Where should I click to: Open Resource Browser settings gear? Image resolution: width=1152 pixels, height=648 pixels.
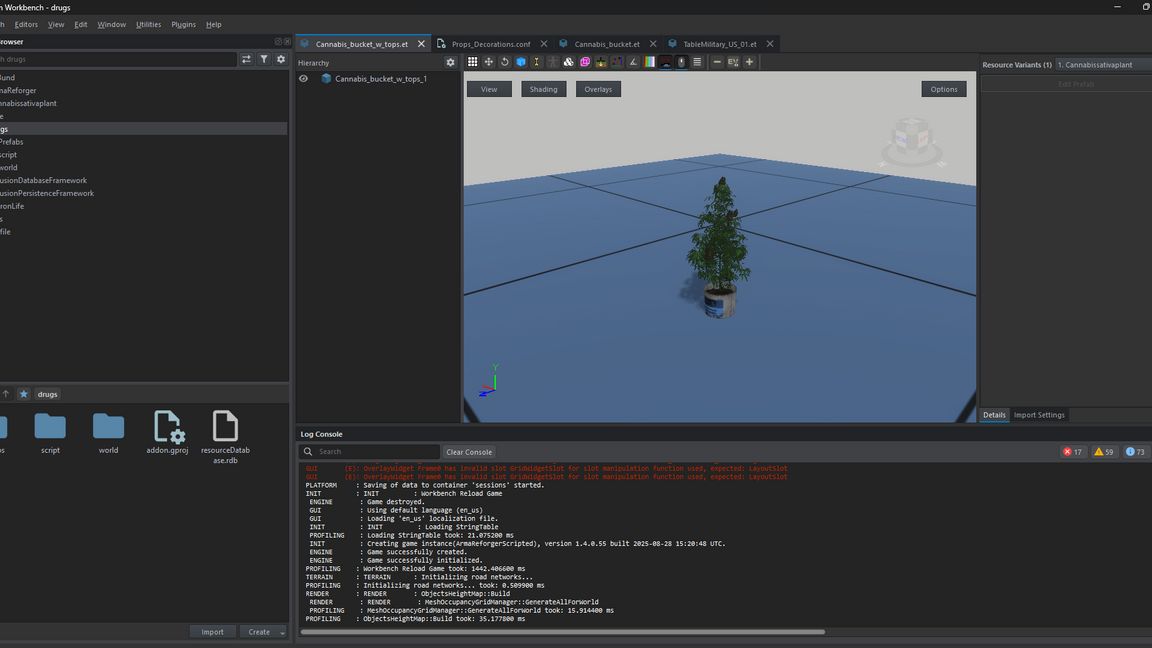pyautogui.click(x=281, y=59)
